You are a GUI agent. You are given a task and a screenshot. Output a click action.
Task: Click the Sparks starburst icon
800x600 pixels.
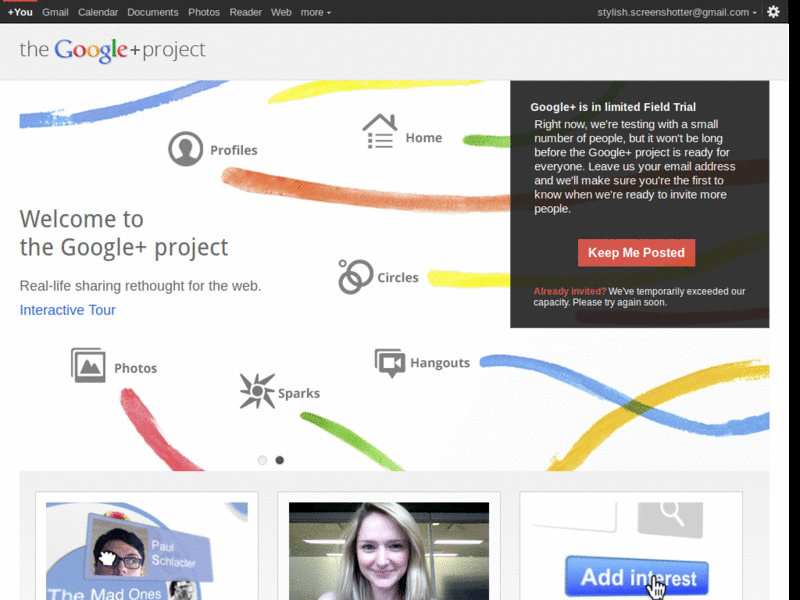[x=257, y=391]
